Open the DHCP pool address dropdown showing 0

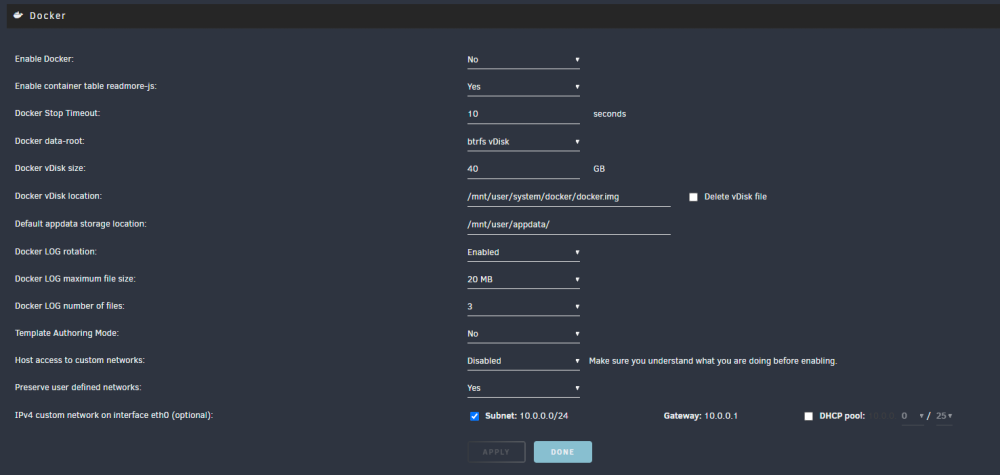click(912, 416)
